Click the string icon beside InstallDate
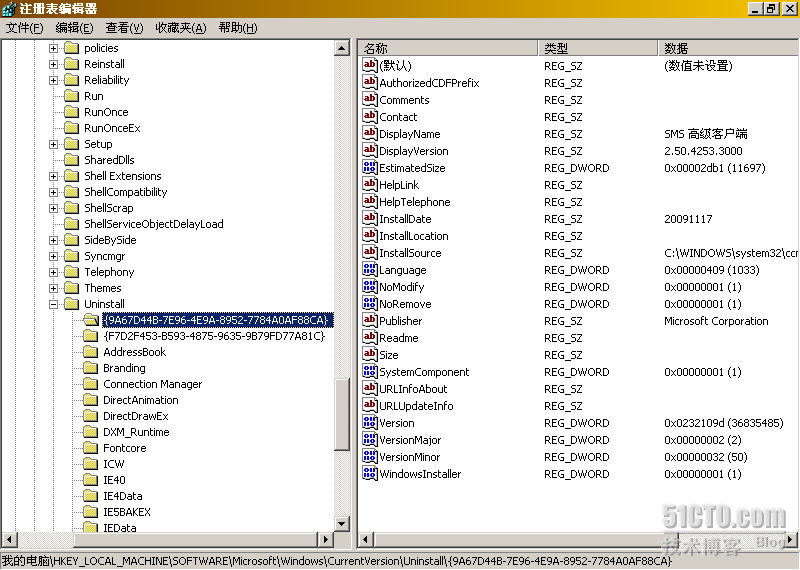800x570 pixels. 369,218
